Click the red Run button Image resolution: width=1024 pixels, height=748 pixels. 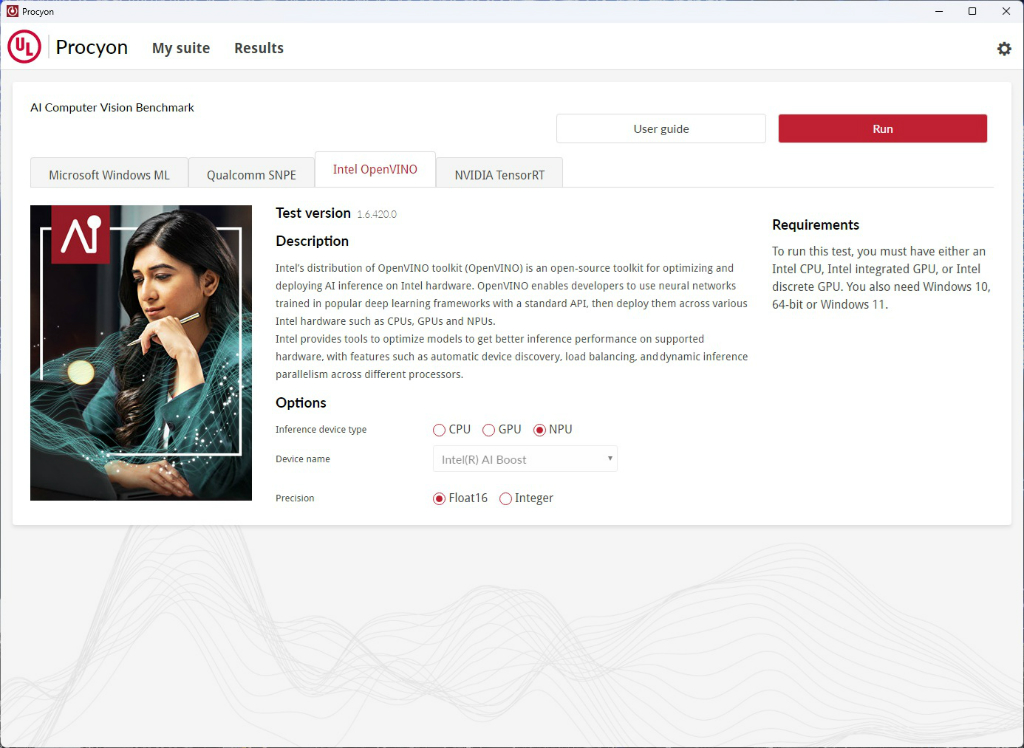pyautogui.click(x=882, y=129)
